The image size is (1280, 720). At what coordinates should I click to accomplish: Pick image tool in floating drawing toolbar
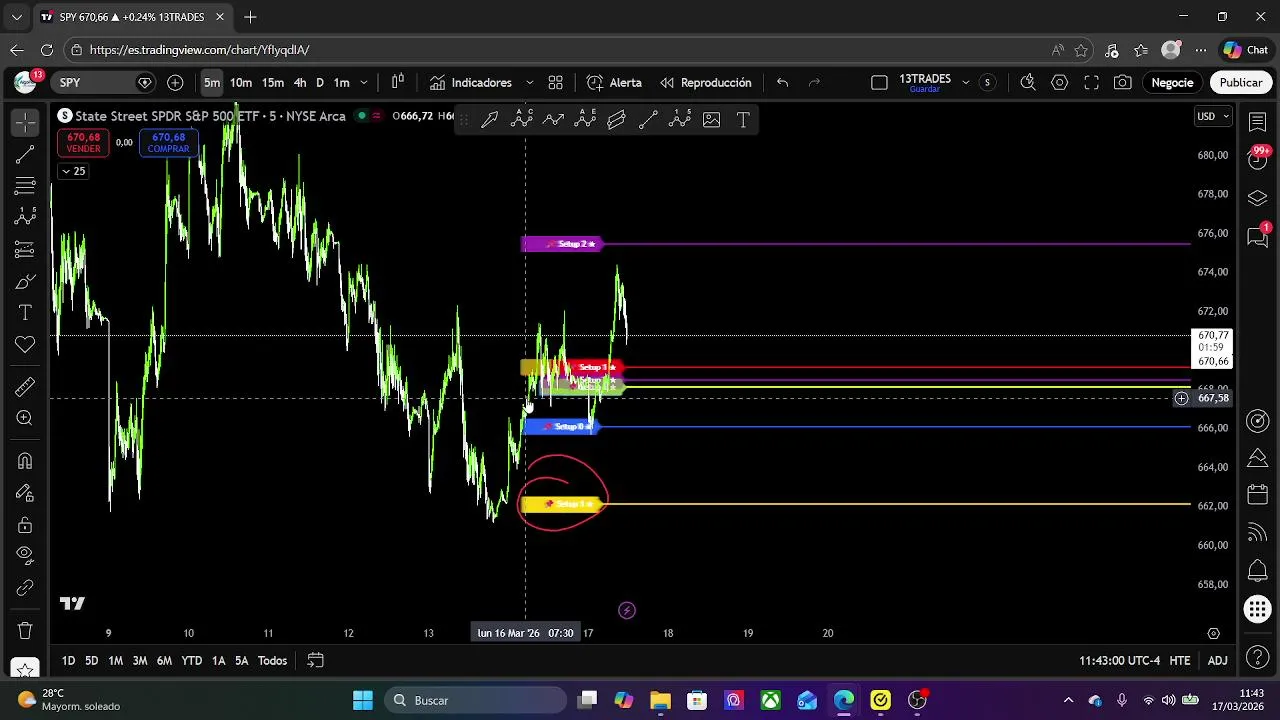coord(712,120)
